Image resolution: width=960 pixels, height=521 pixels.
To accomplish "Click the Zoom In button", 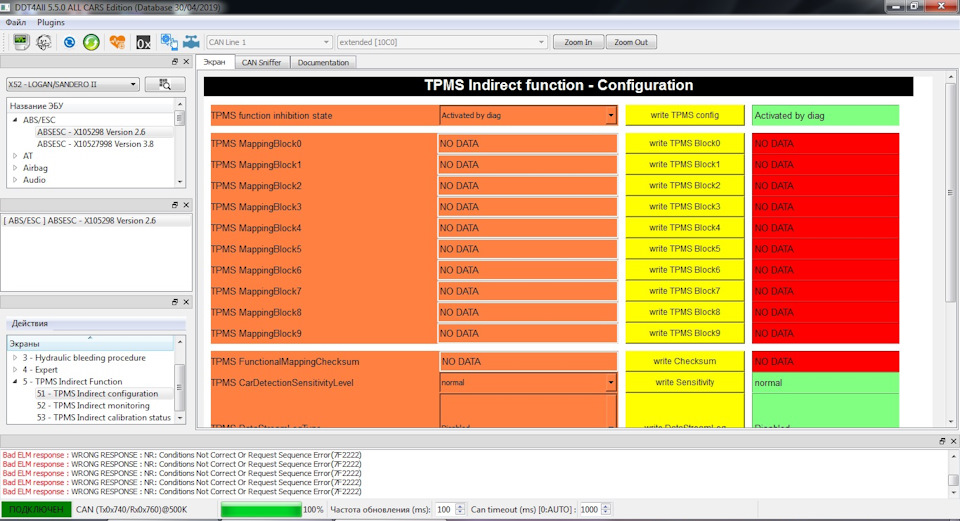I will pos(578,42).
